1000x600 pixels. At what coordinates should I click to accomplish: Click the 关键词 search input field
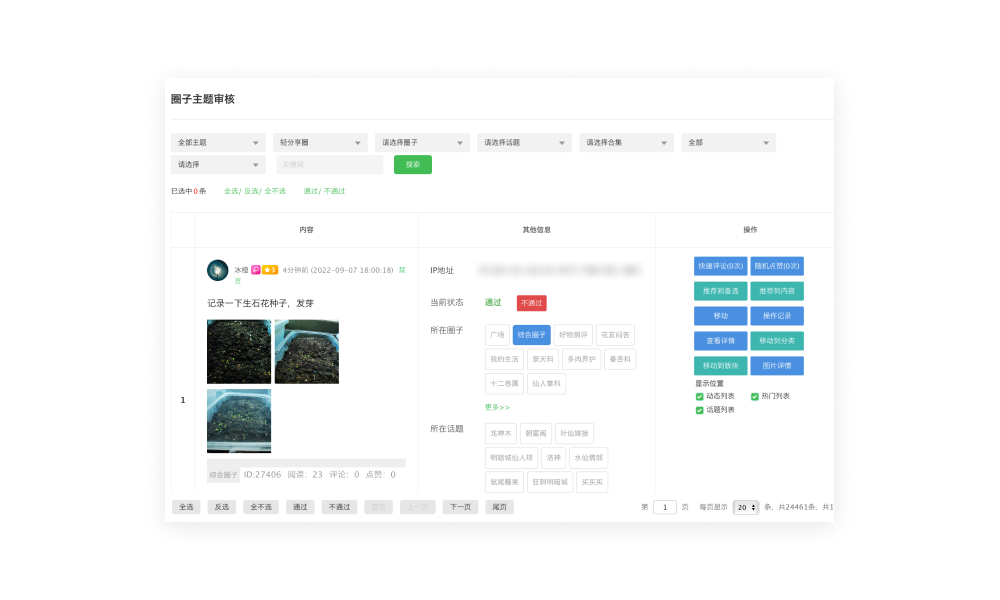[x=329, y=165]
